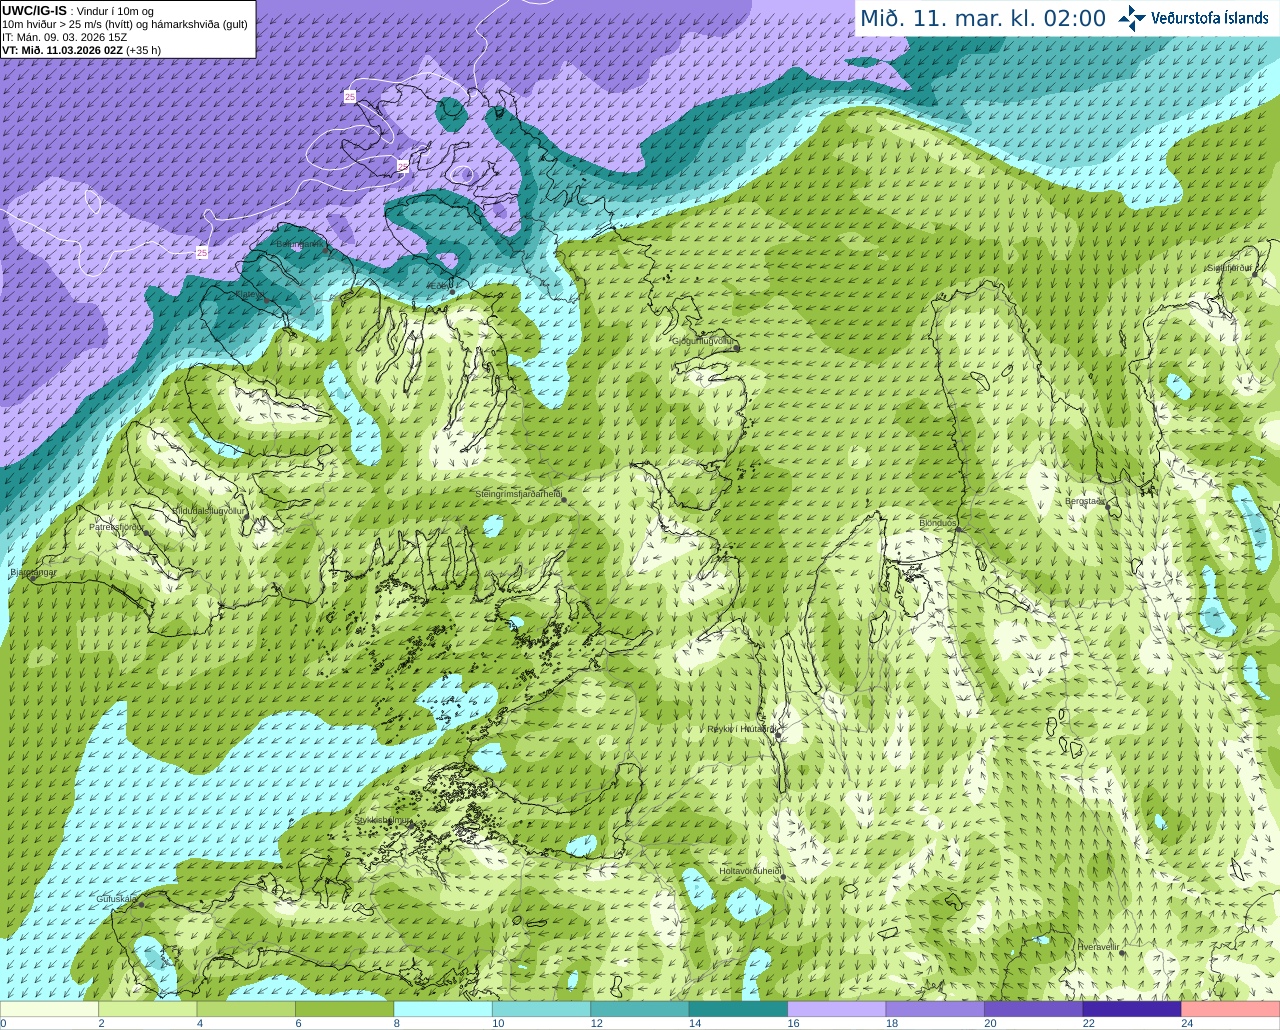Click the Gufuskálar station label

tap(116, 899)
